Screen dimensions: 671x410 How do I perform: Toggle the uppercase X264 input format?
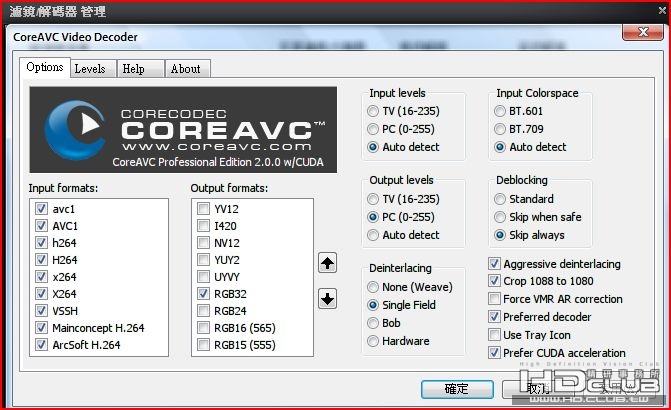click(x=41, y=294)
